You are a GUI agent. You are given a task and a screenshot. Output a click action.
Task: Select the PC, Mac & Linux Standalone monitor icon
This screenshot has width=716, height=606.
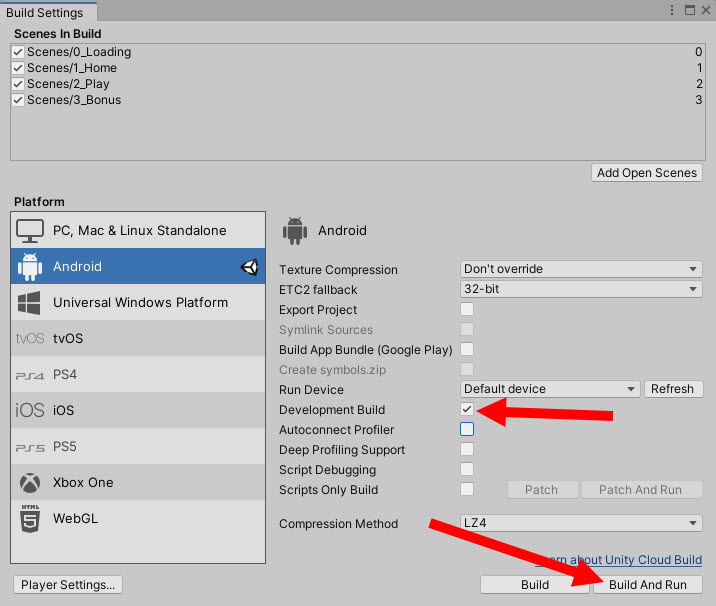tap(30, 231)
